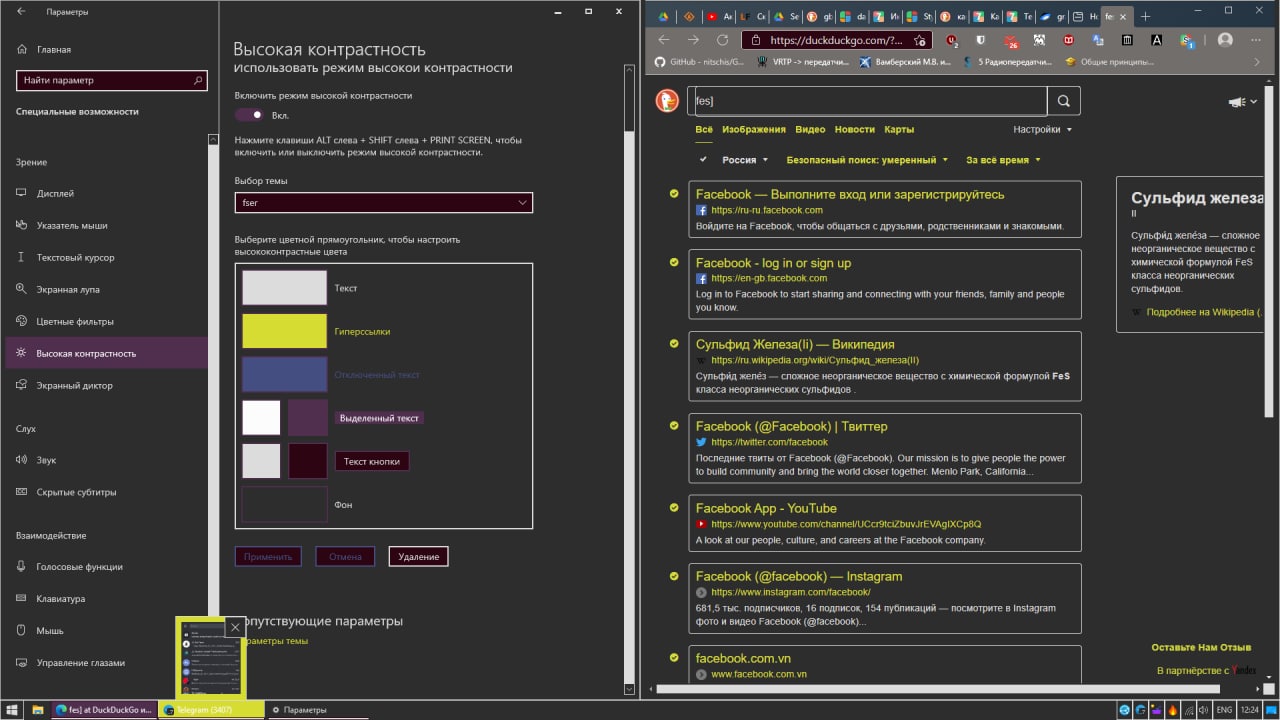The width and height of the screenshot is (1280, 720).
Task: Open the theme dropdown showing fser
Action: pyautogui.click(x=384, y=203)
